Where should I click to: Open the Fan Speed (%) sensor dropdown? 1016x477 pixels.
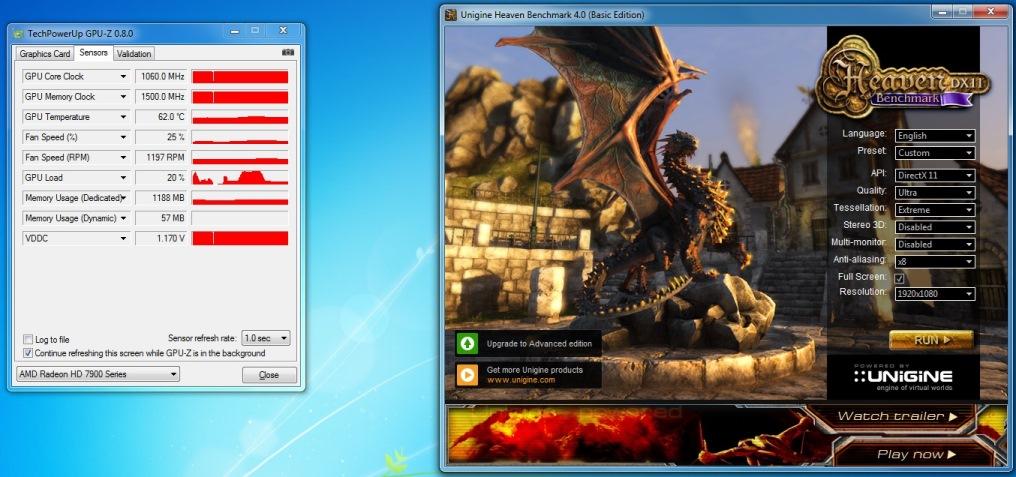(x=76, y=137)
